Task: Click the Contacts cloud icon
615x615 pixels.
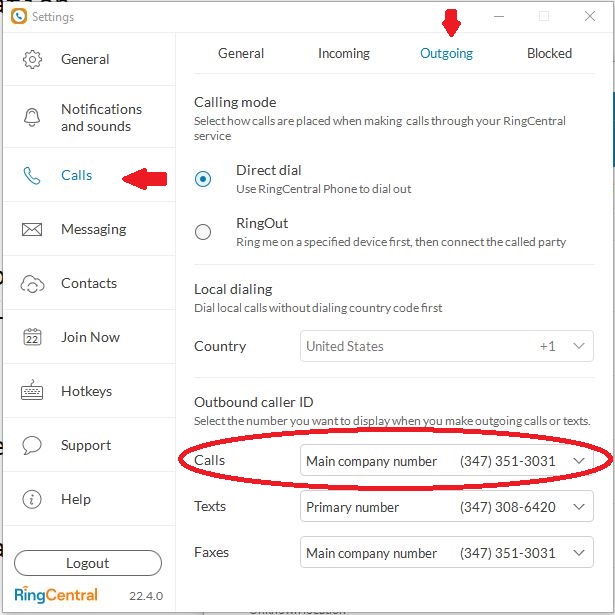Action: coord(33,284)
